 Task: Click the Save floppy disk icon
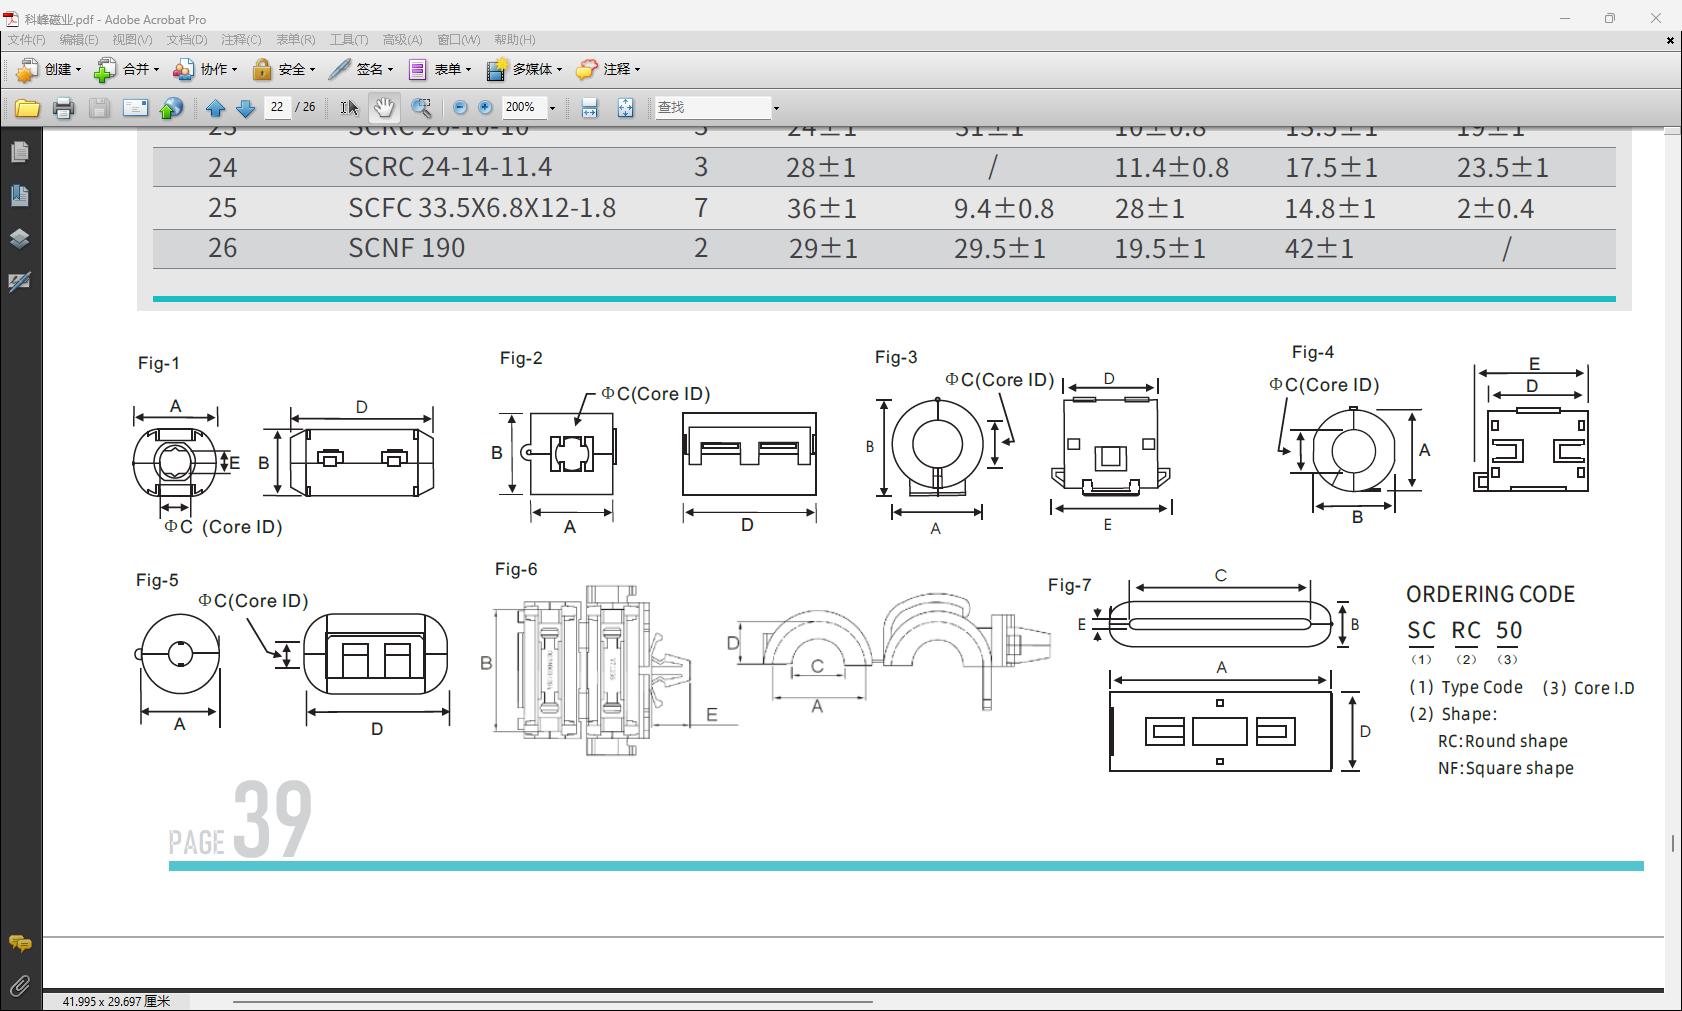click(99, 108)
